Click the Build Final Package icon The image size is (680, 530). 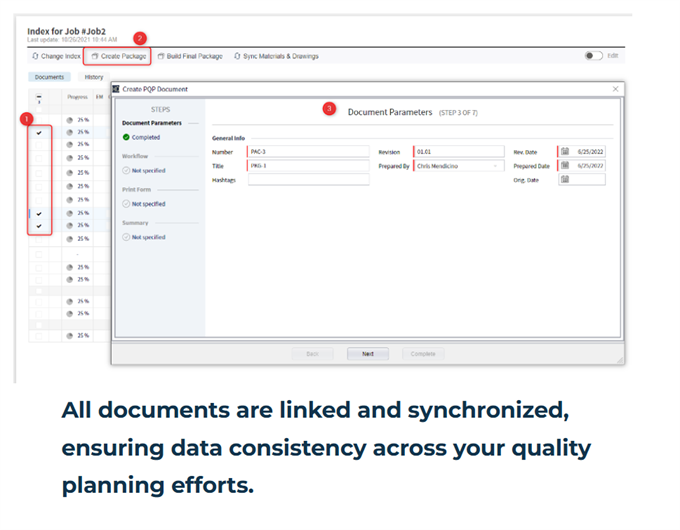161,57
